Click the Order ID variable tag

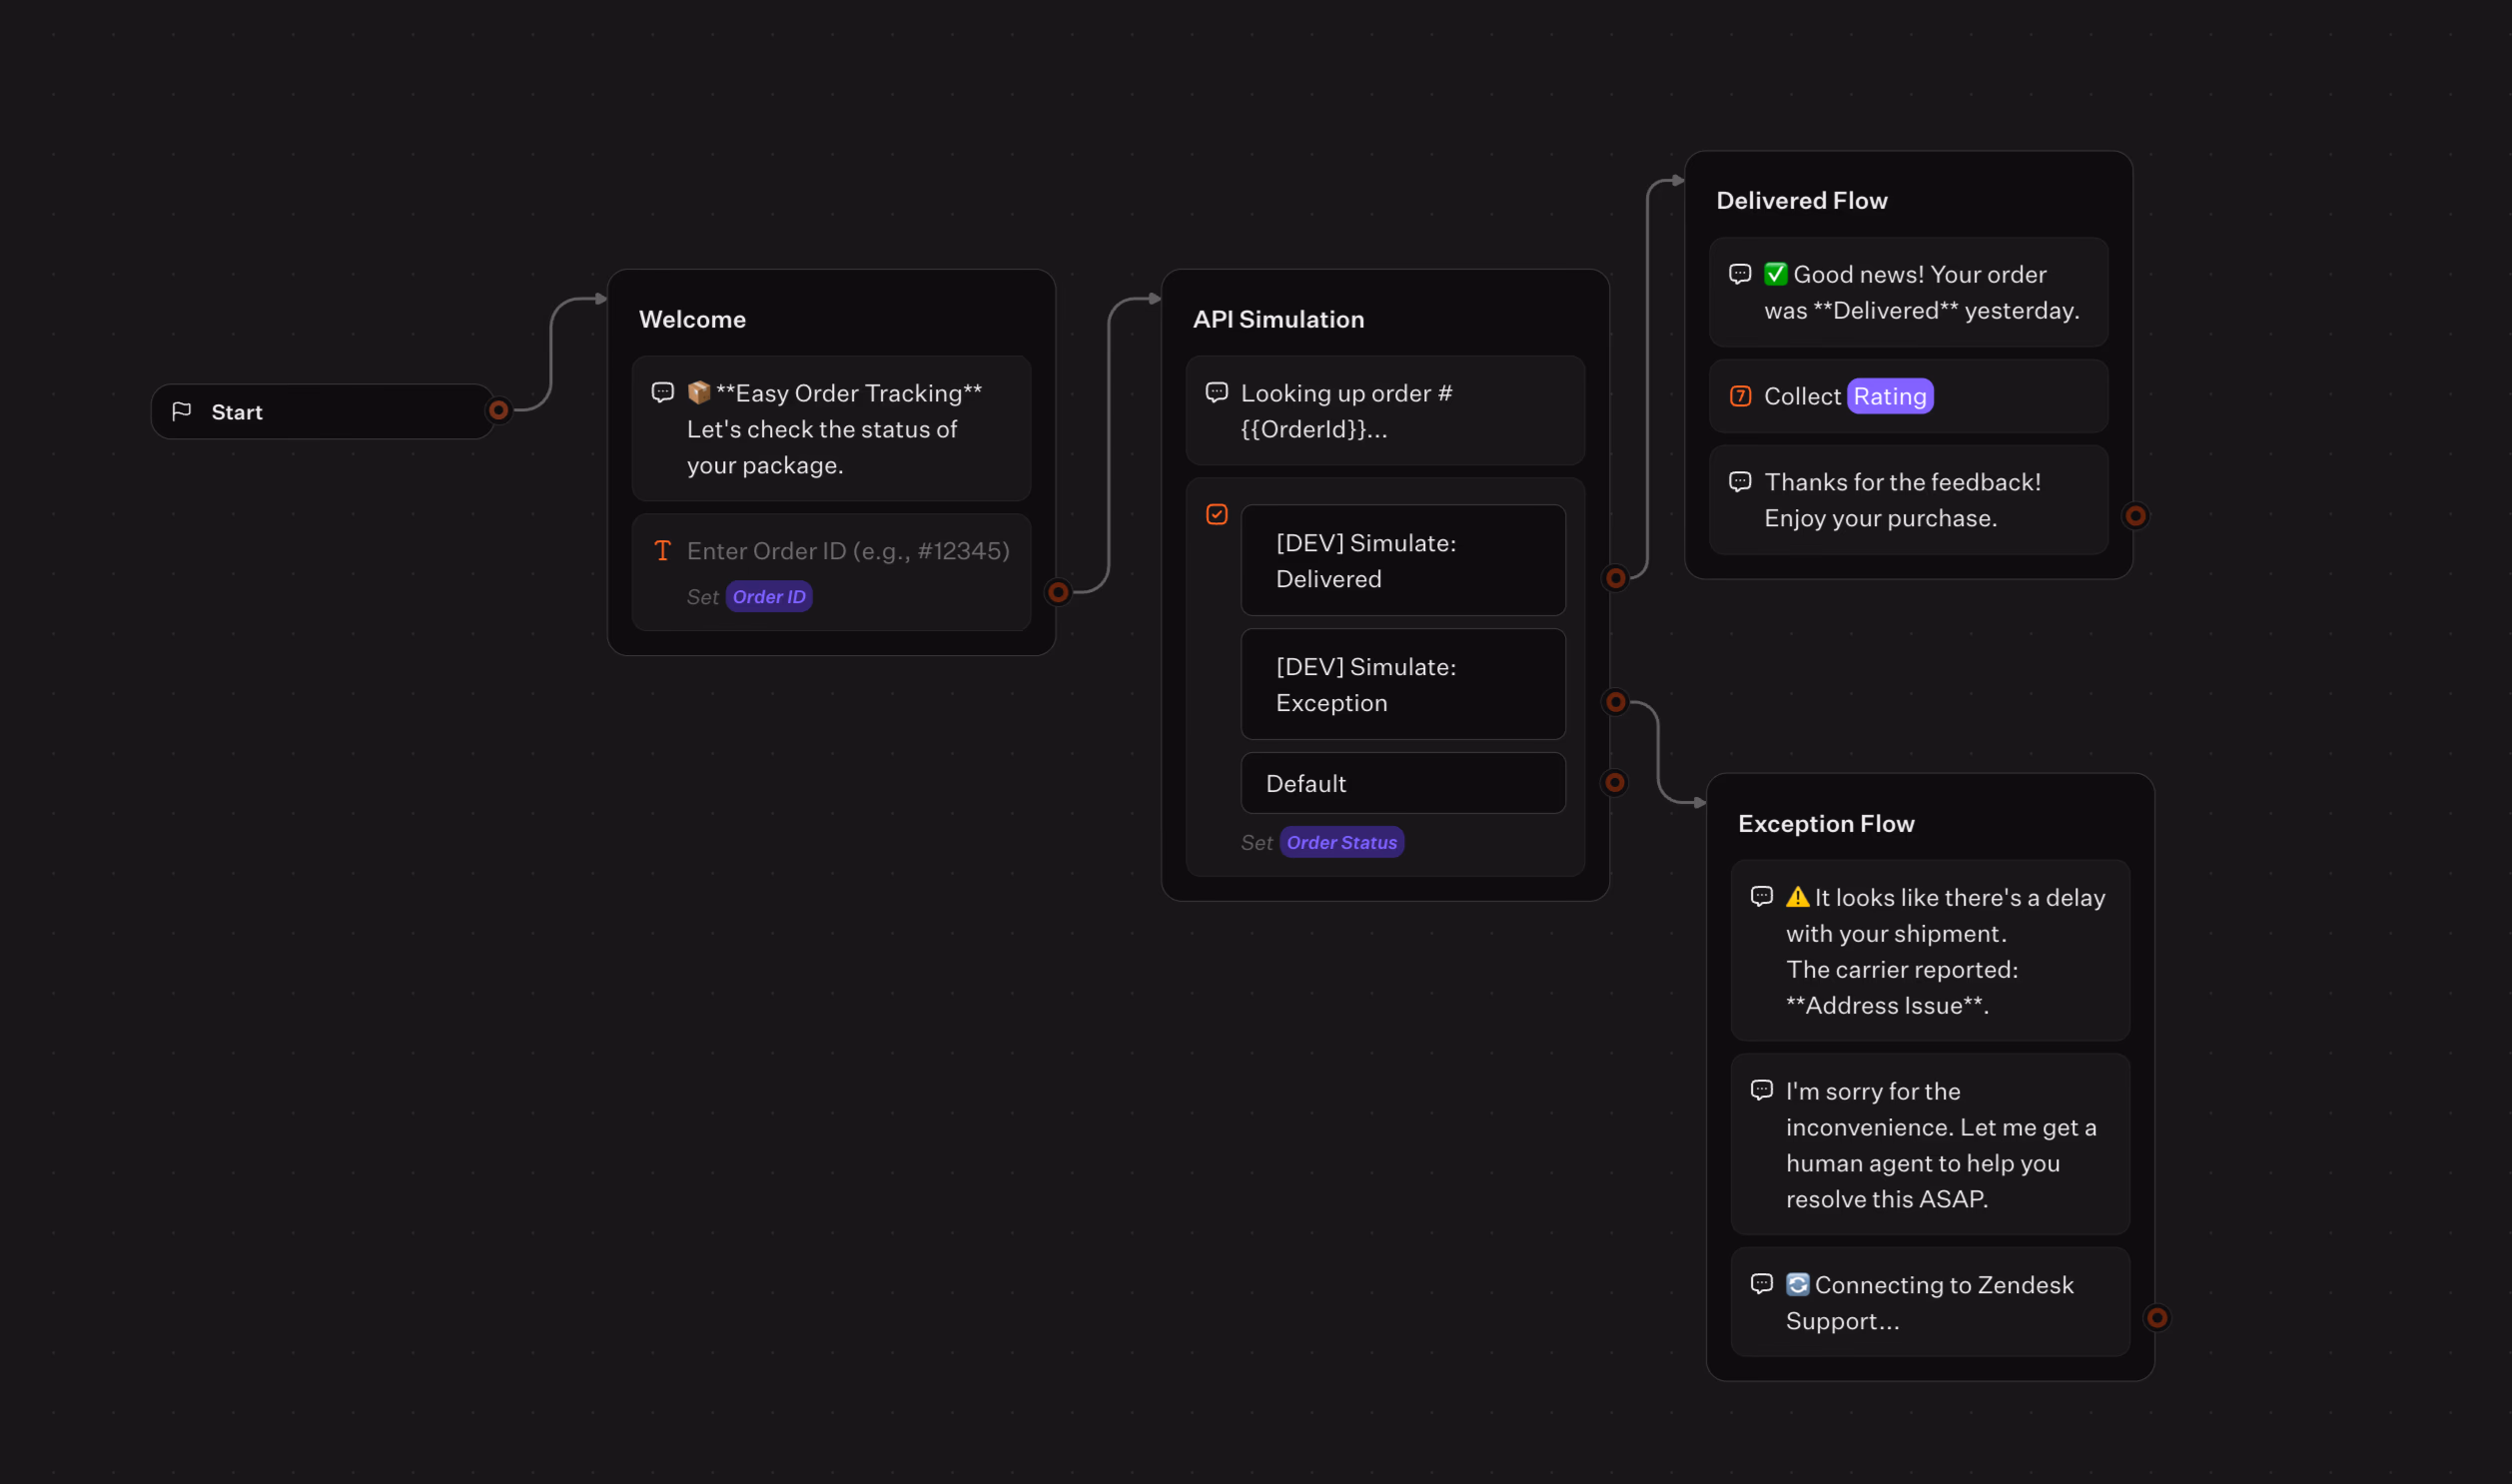click(x=768, y=597)
